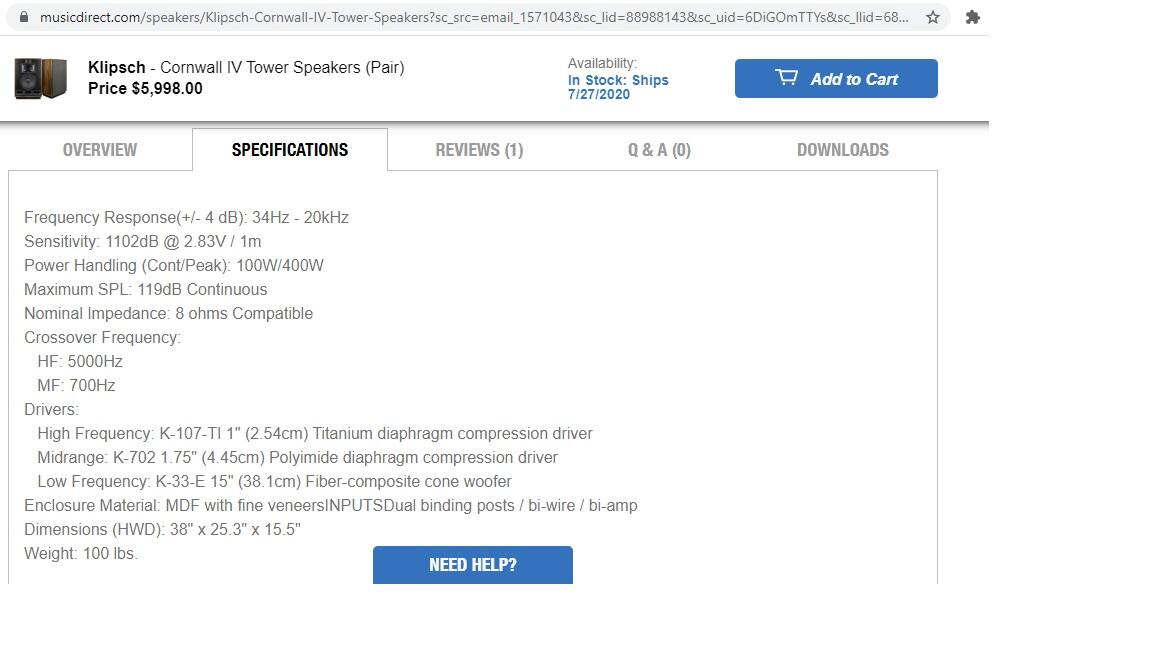Click the Frequency Response specification line
This screenshot has width=1152, height=648.
186,218
